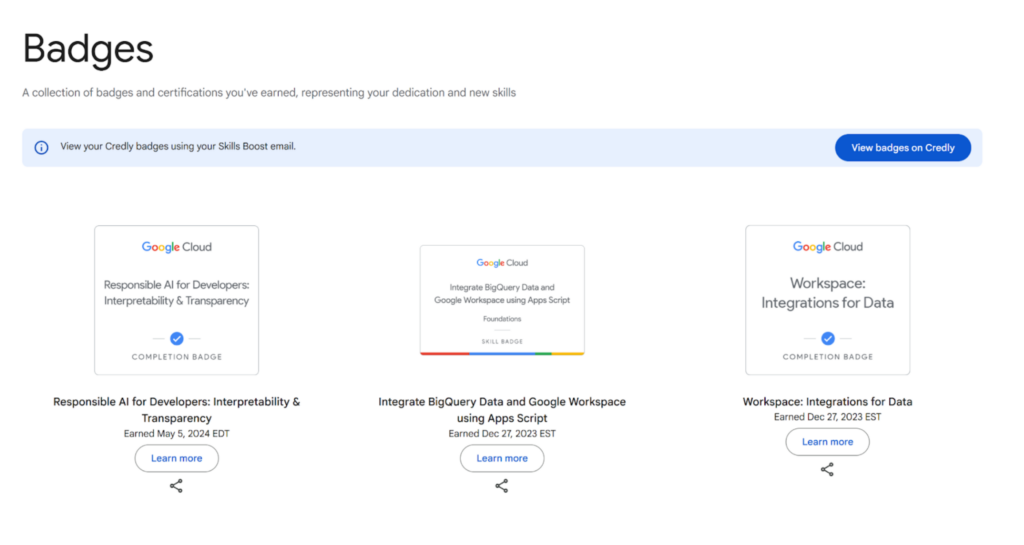Open View badges on Credly
This screenshot has width=1024, height=545.
click(x=903, y=148)
